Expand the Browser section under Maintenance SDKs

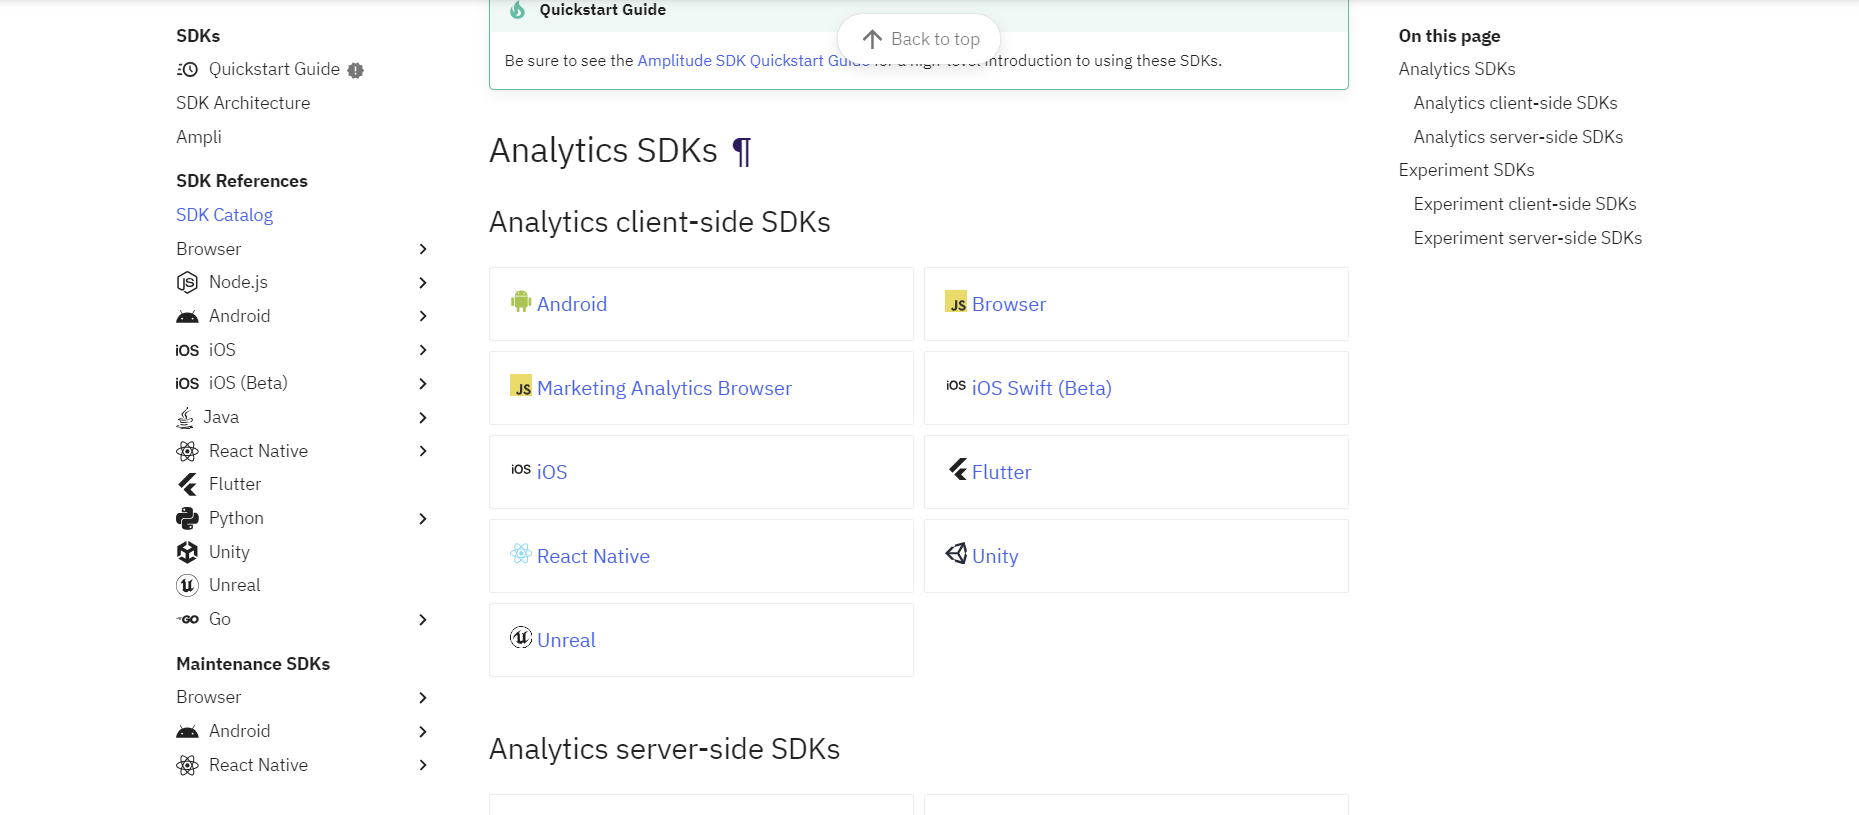tap(423, 698)
